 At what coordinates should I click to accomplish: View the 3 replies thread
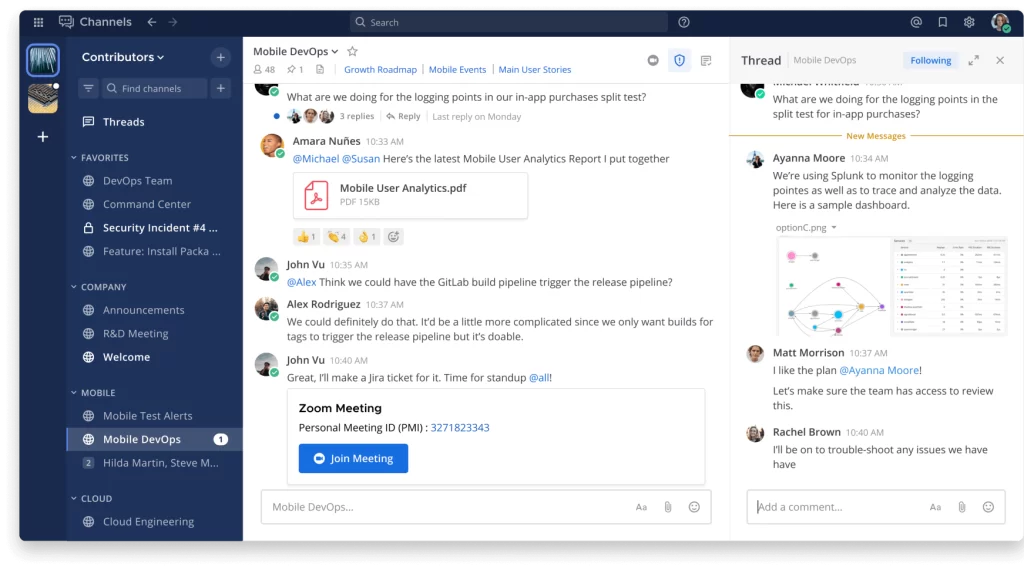357,116
